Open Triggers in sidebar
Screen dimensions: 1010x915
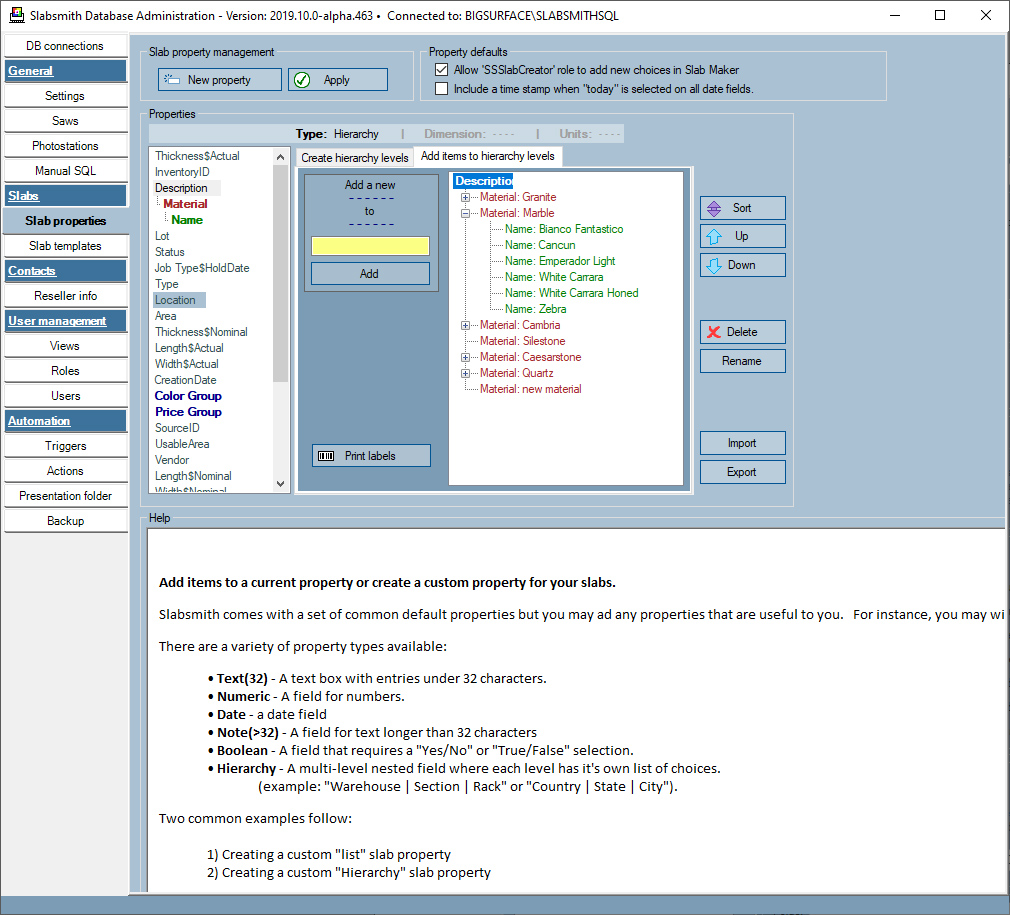(x=65, y=446)
